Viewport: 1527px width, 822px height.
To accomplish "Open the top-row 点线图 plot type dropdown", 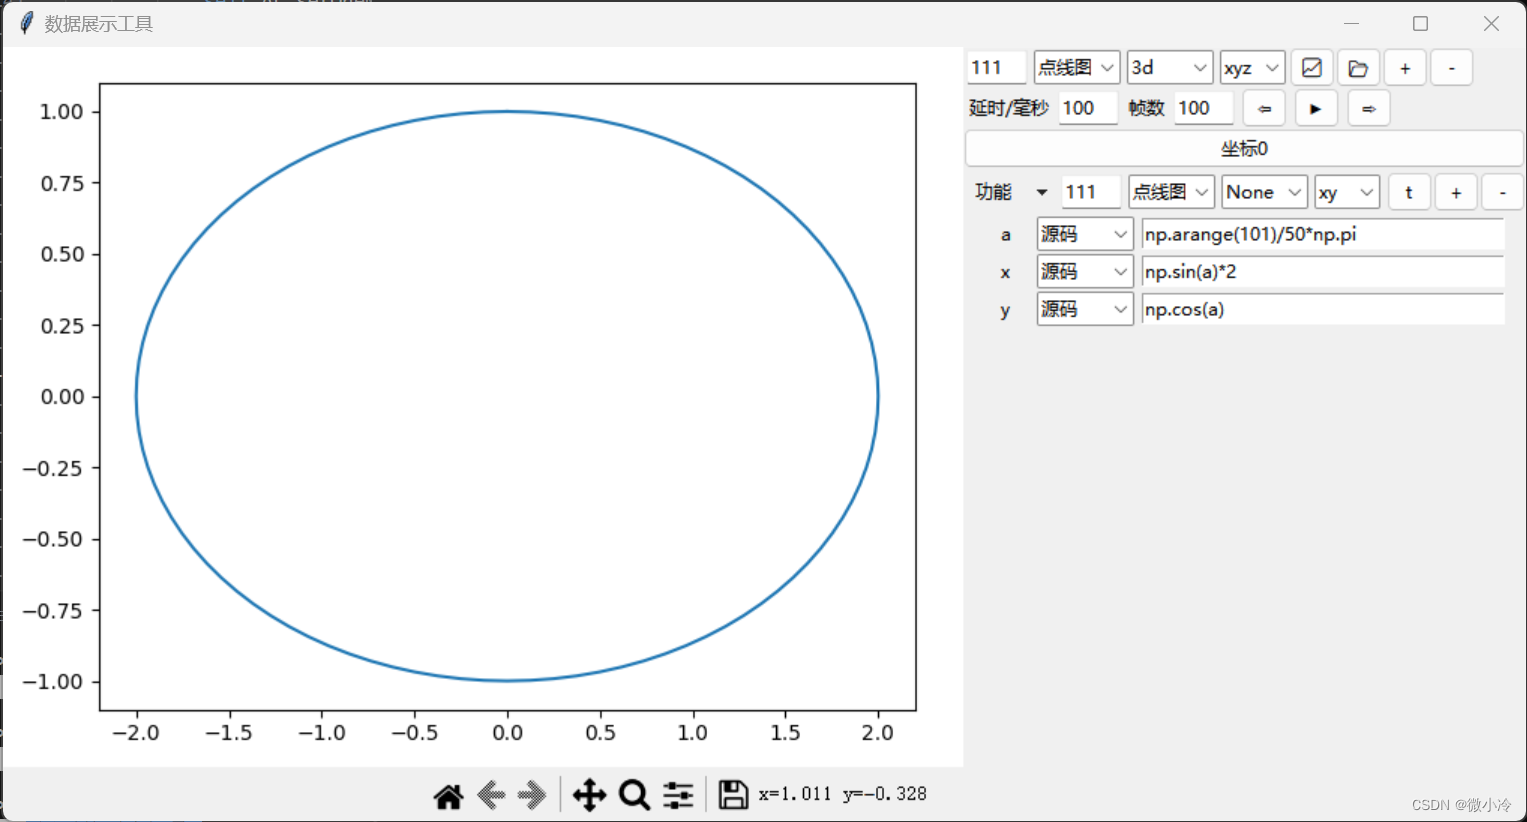I will coord(1077,68).
